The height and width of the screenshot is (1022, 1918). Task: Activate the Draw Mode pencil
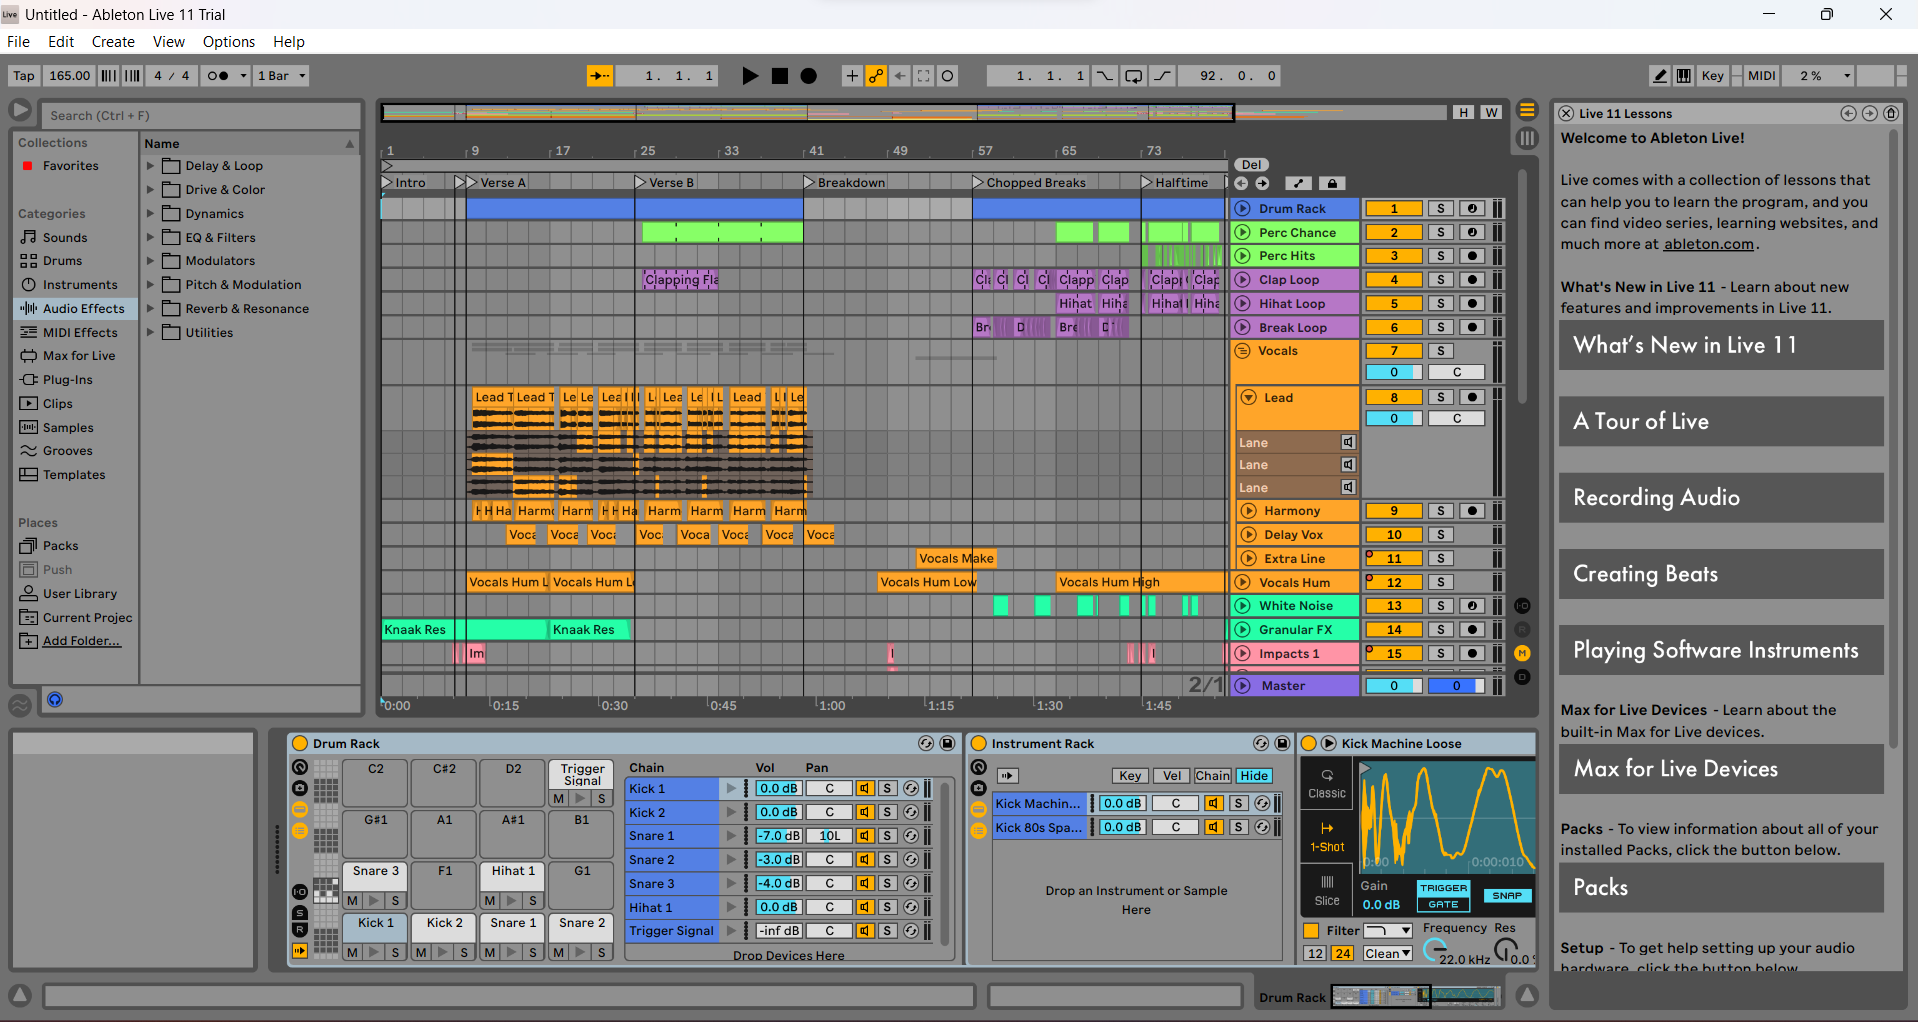[1660, 76]
